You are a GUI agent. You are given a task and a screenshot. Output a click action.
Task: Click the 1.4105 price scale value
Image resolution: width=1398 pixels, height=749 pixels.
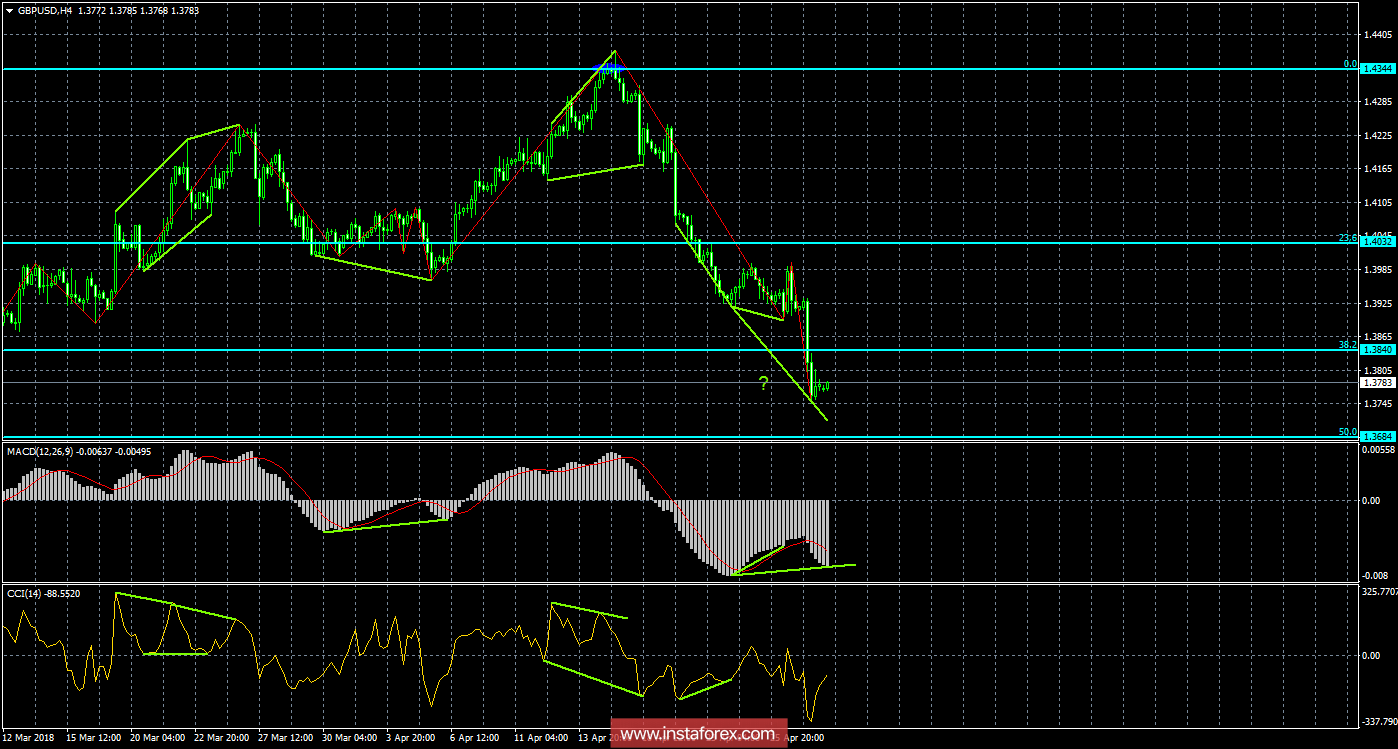click(x=1377, y=203)
